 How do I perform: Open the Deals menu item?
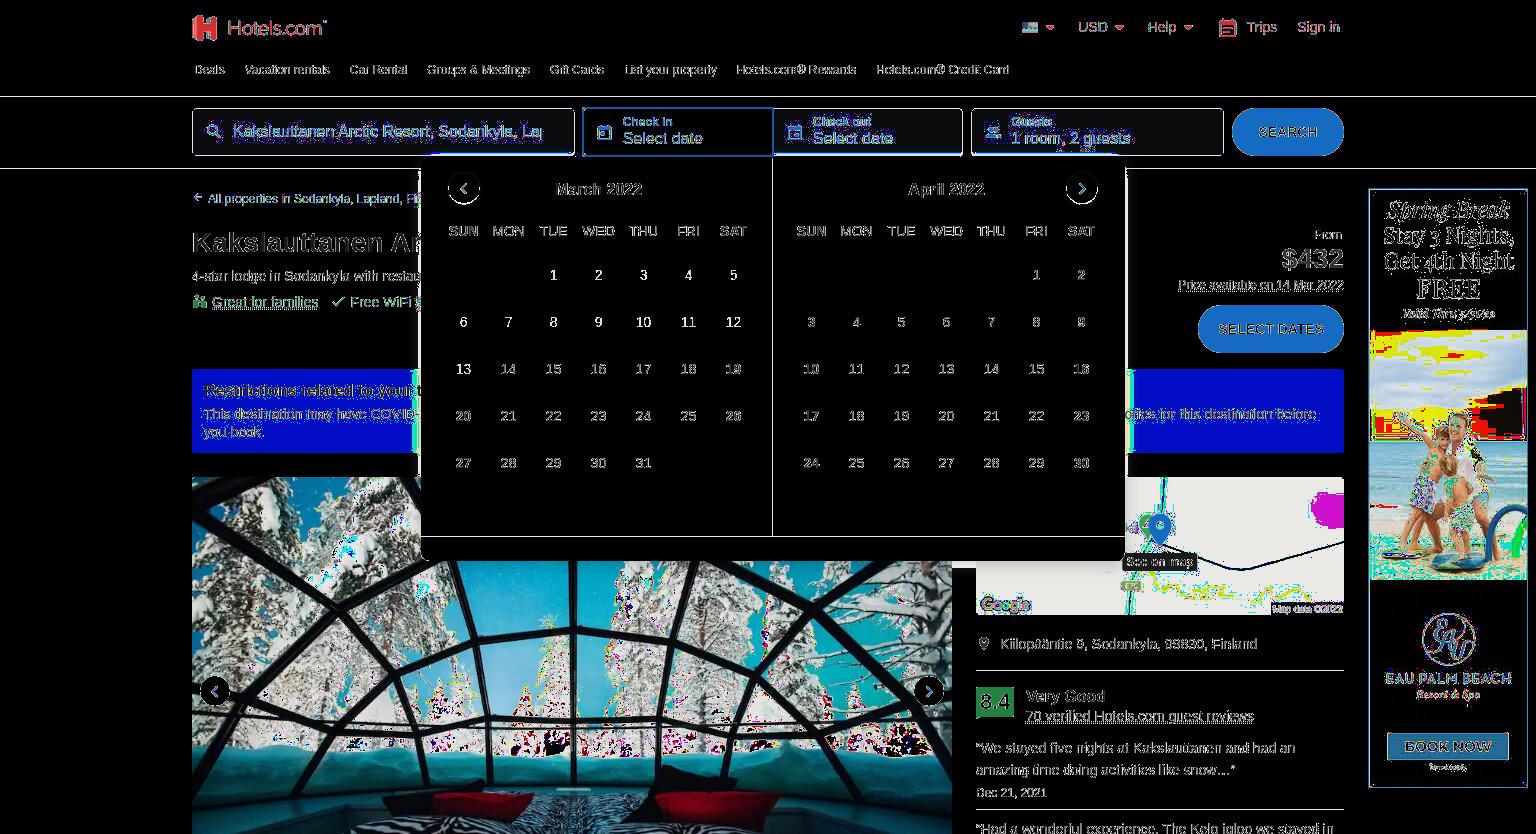(x=209, y=70)
